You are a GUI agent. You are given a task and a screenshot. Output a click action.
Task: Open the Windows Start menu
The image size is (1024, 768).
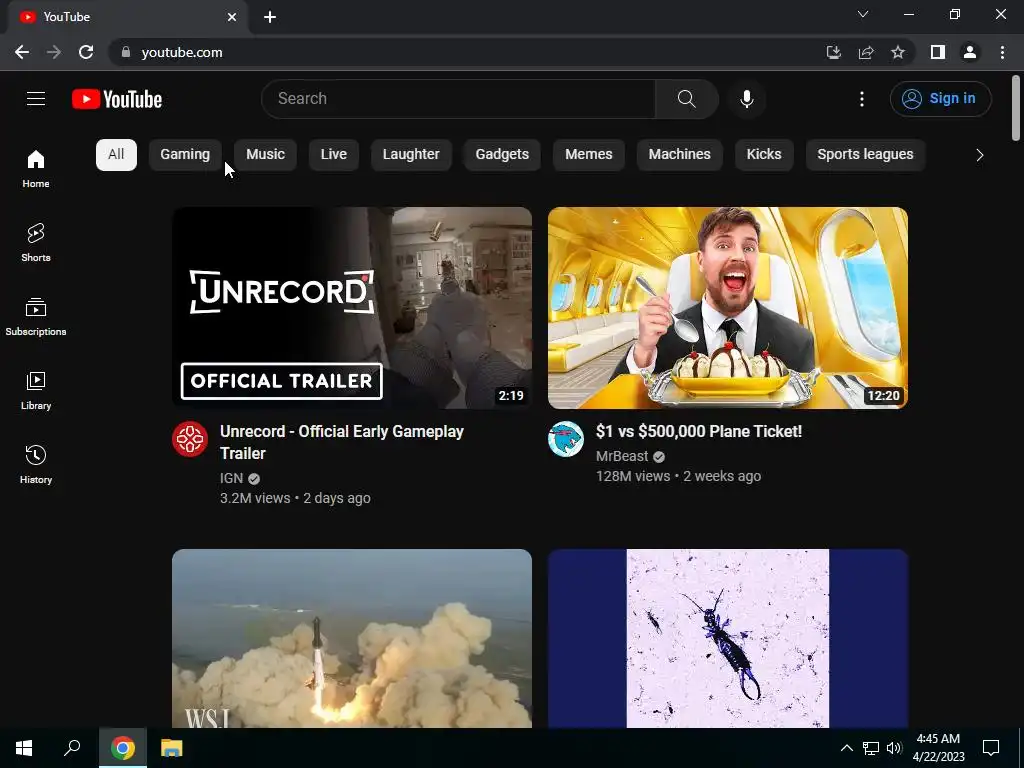point(24,748)
